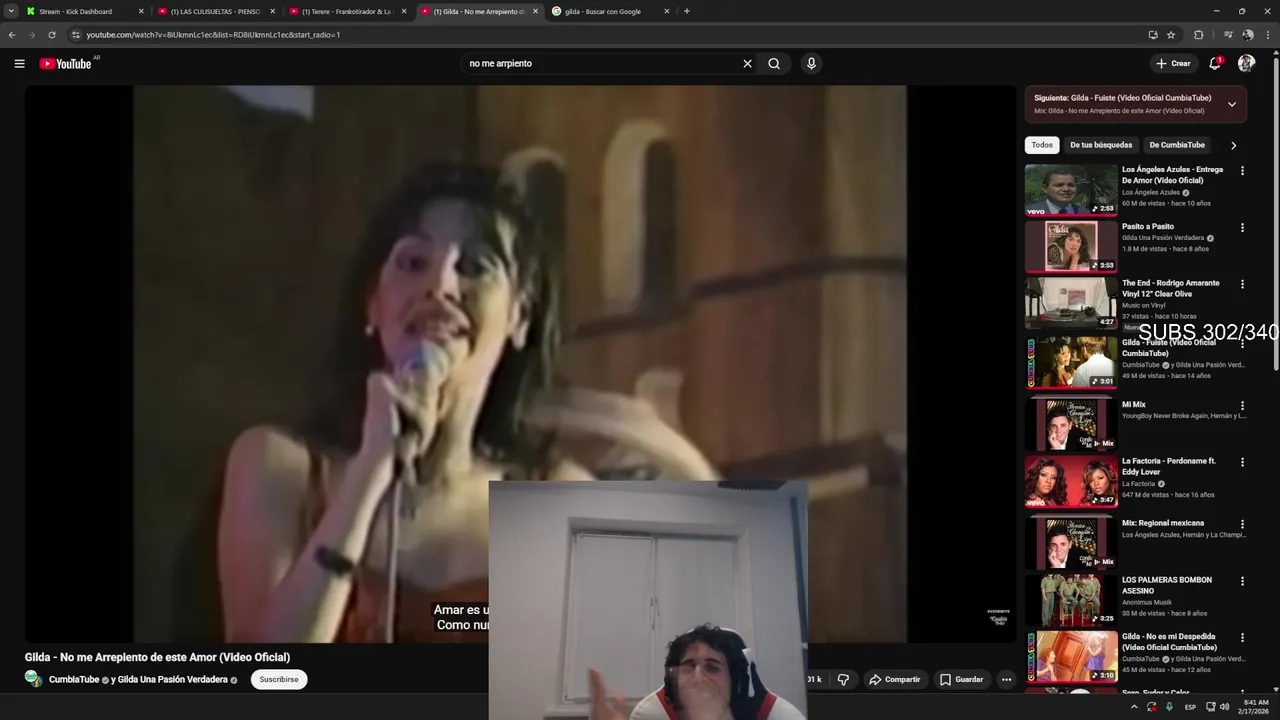Open the Chrome three-dot menu
The image size is (1280, 720).
(x=1268, y=34)
